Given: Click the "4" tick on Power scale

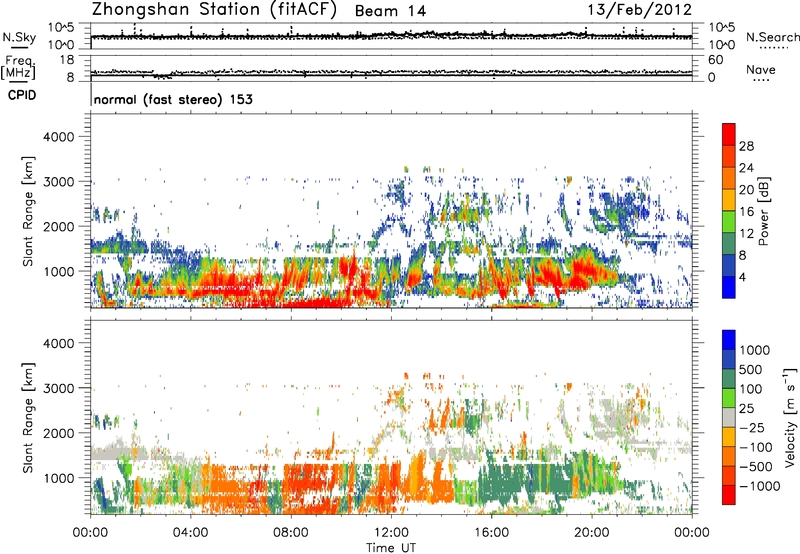Looking at the screenshot, I should coord(742,277).
